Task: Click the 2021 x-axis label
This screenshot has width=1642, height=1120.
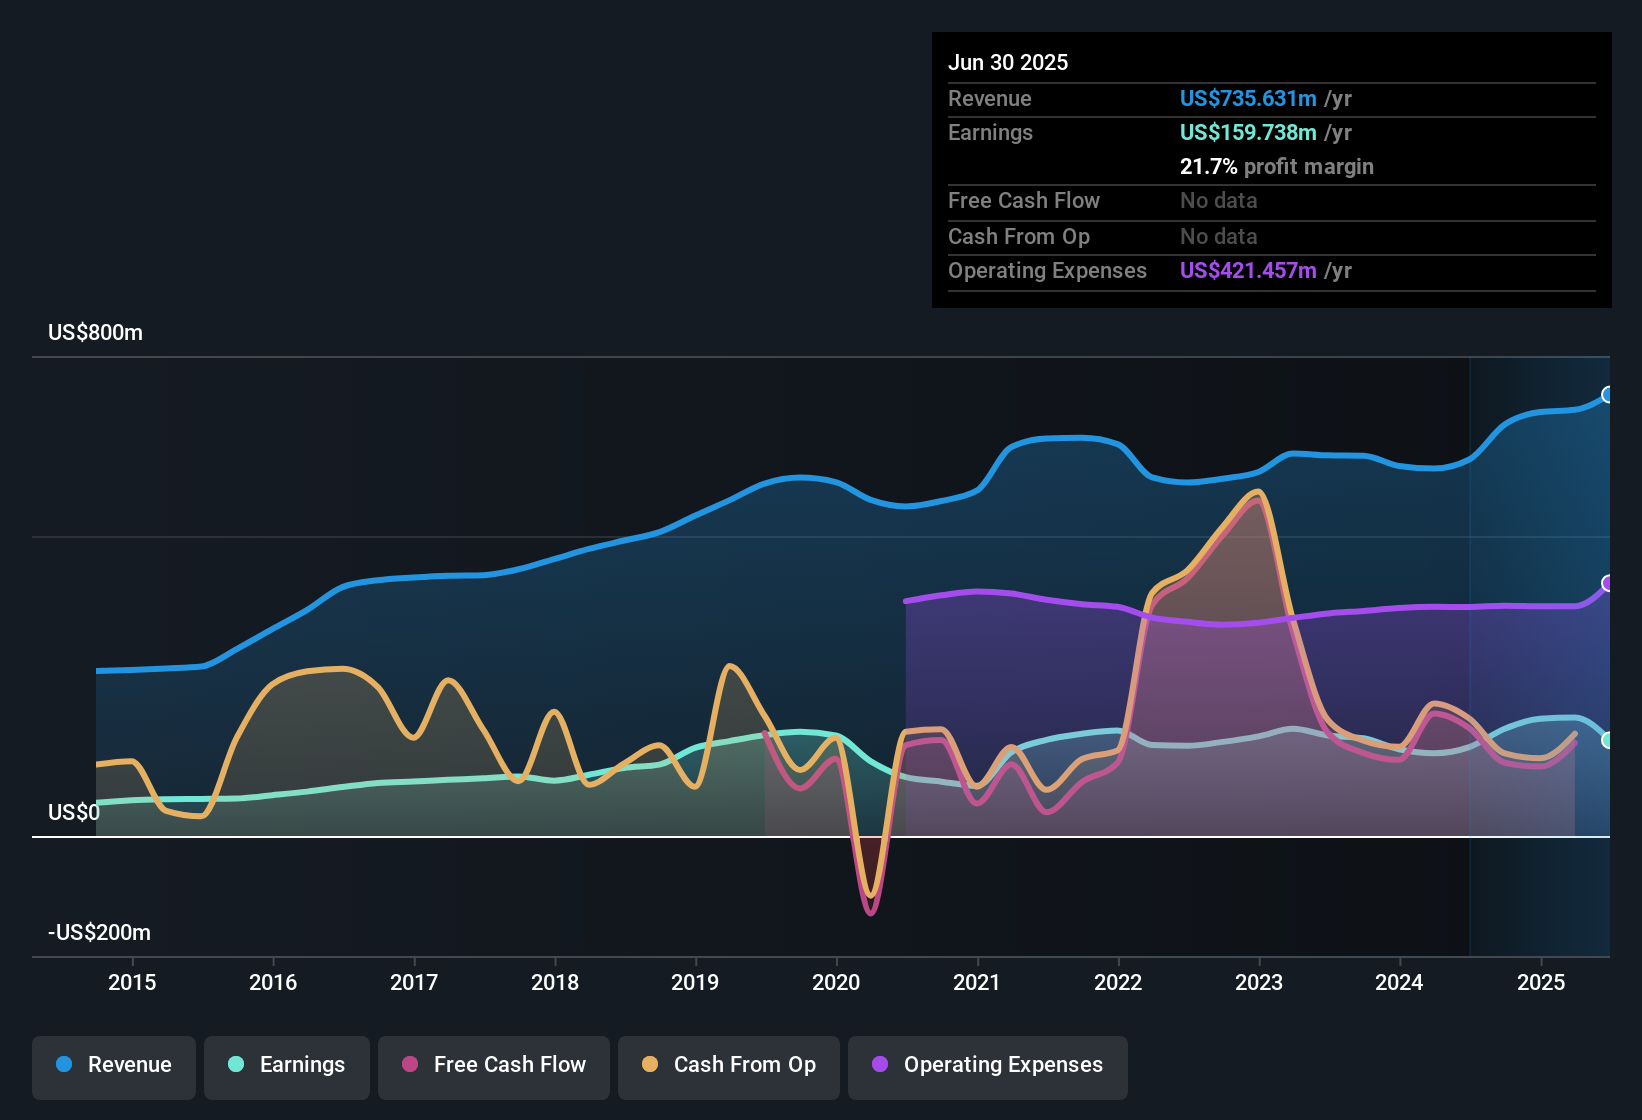Action: (x=977, y=982)
